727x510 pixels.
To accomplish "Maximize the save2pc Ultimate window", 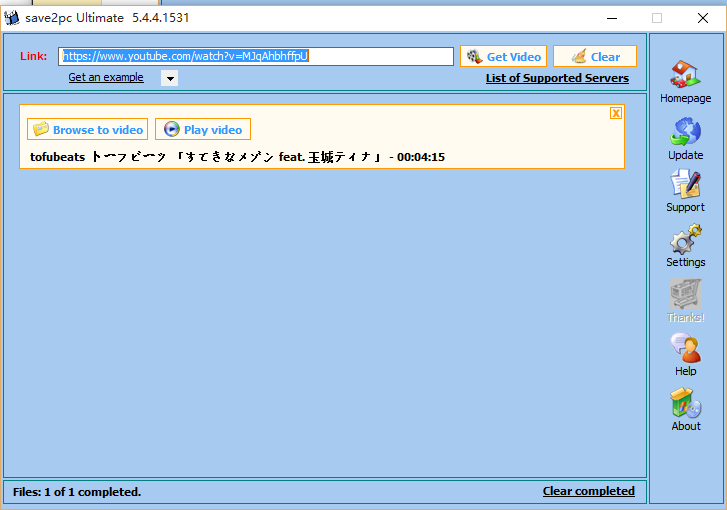I will (x=657, y=18).
